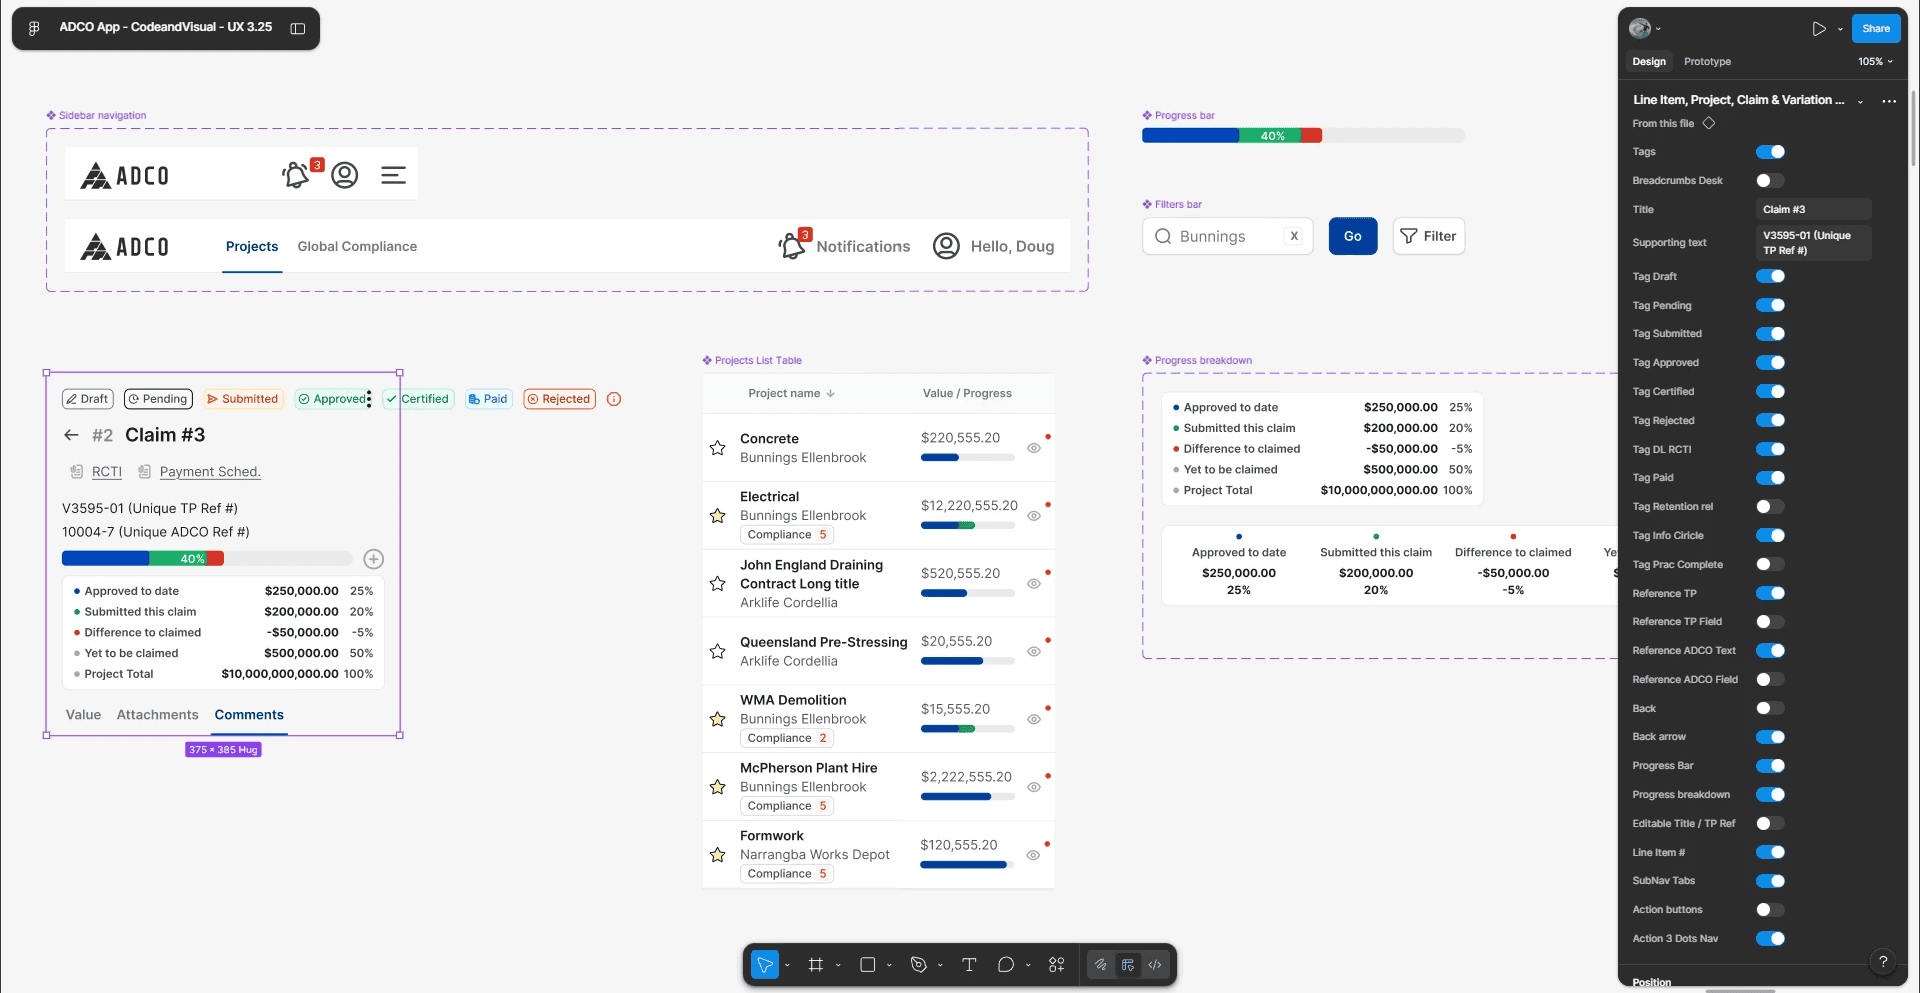Click the go-to-main-component diamond icon
This screenshot has width=1920, height=993.
pyautogui.click(x=1709, y=123)
